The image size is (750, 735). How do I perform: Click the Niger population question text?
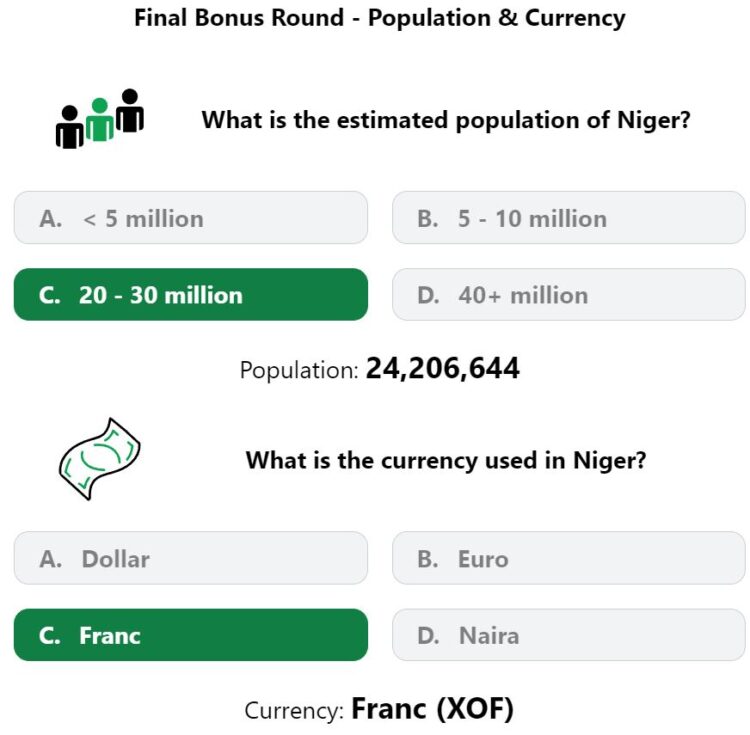coord(446,120)
